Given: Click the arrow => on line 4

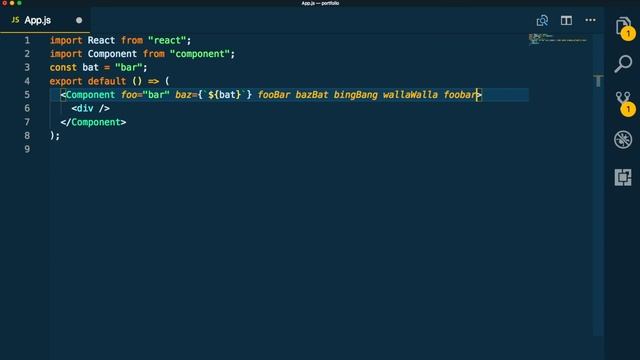Looking at the screenshot, I should tap(153, 81).
